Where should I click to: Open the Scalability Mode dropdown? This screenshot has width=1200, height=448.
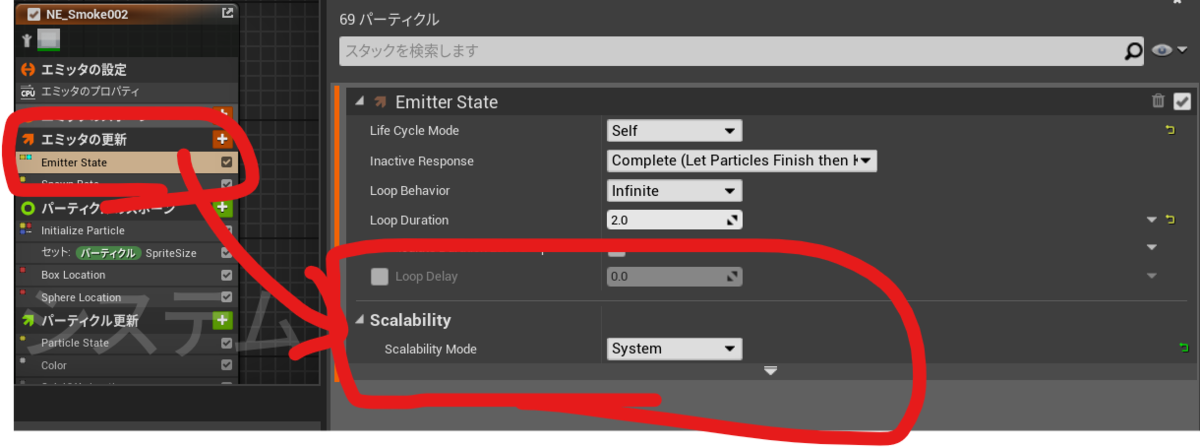pyautogui.click(x=674, y=349)
